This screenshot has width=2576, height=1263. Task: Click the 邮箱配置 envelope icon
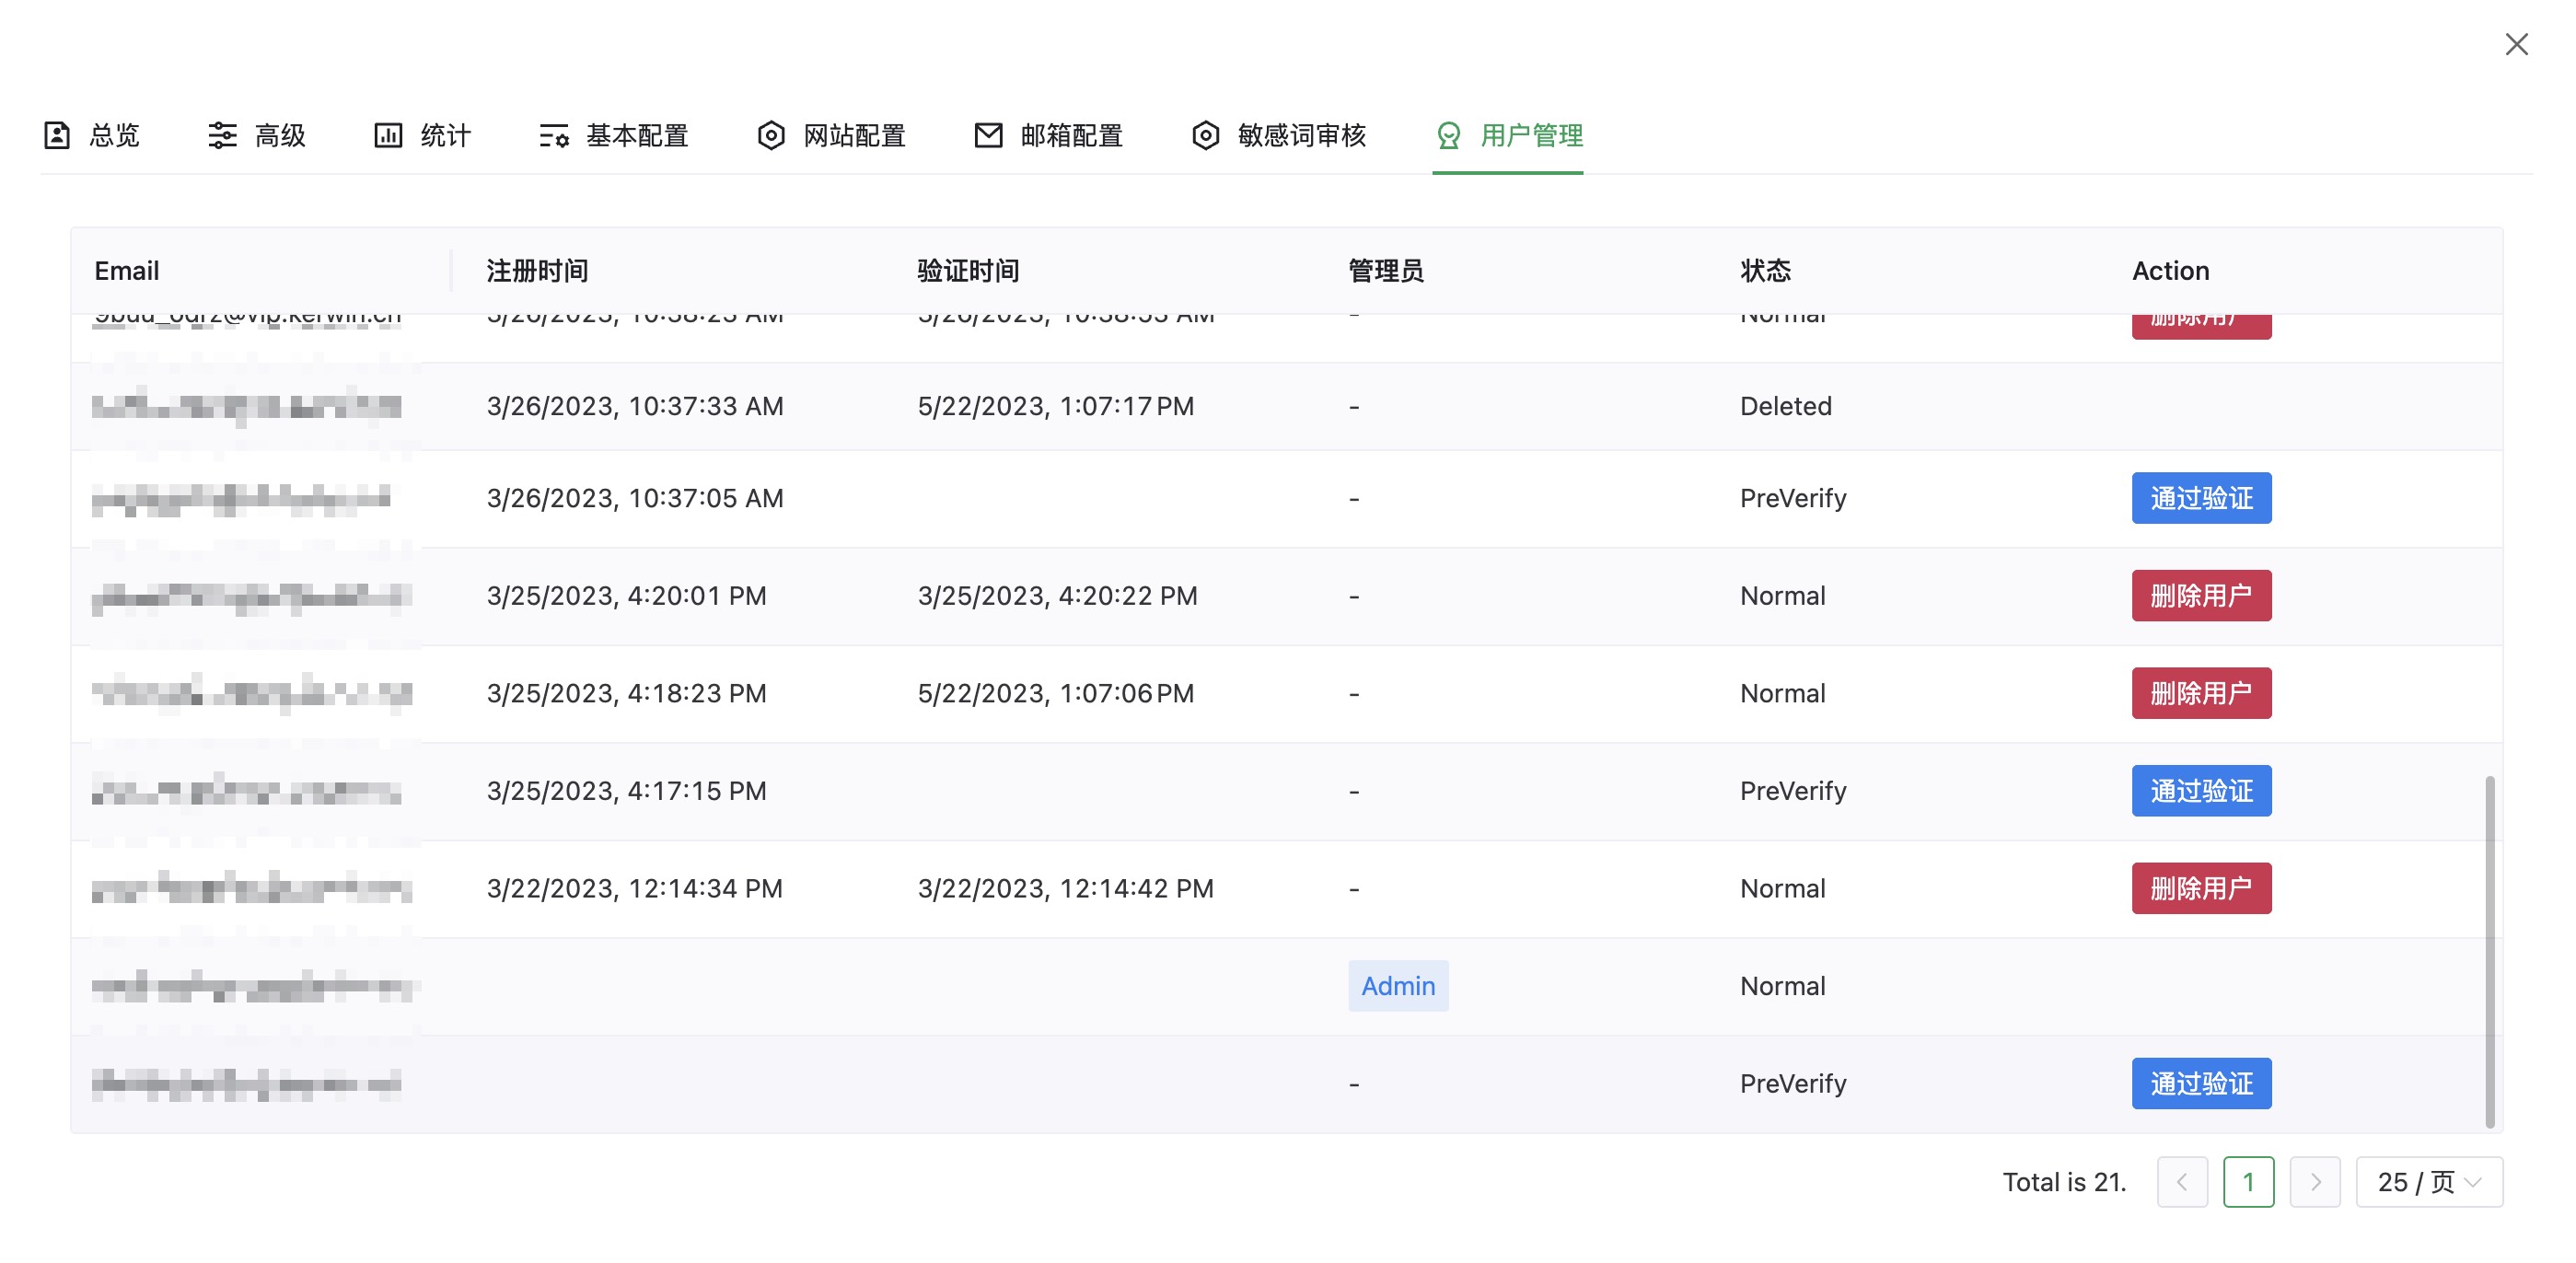tap(988, 135)
